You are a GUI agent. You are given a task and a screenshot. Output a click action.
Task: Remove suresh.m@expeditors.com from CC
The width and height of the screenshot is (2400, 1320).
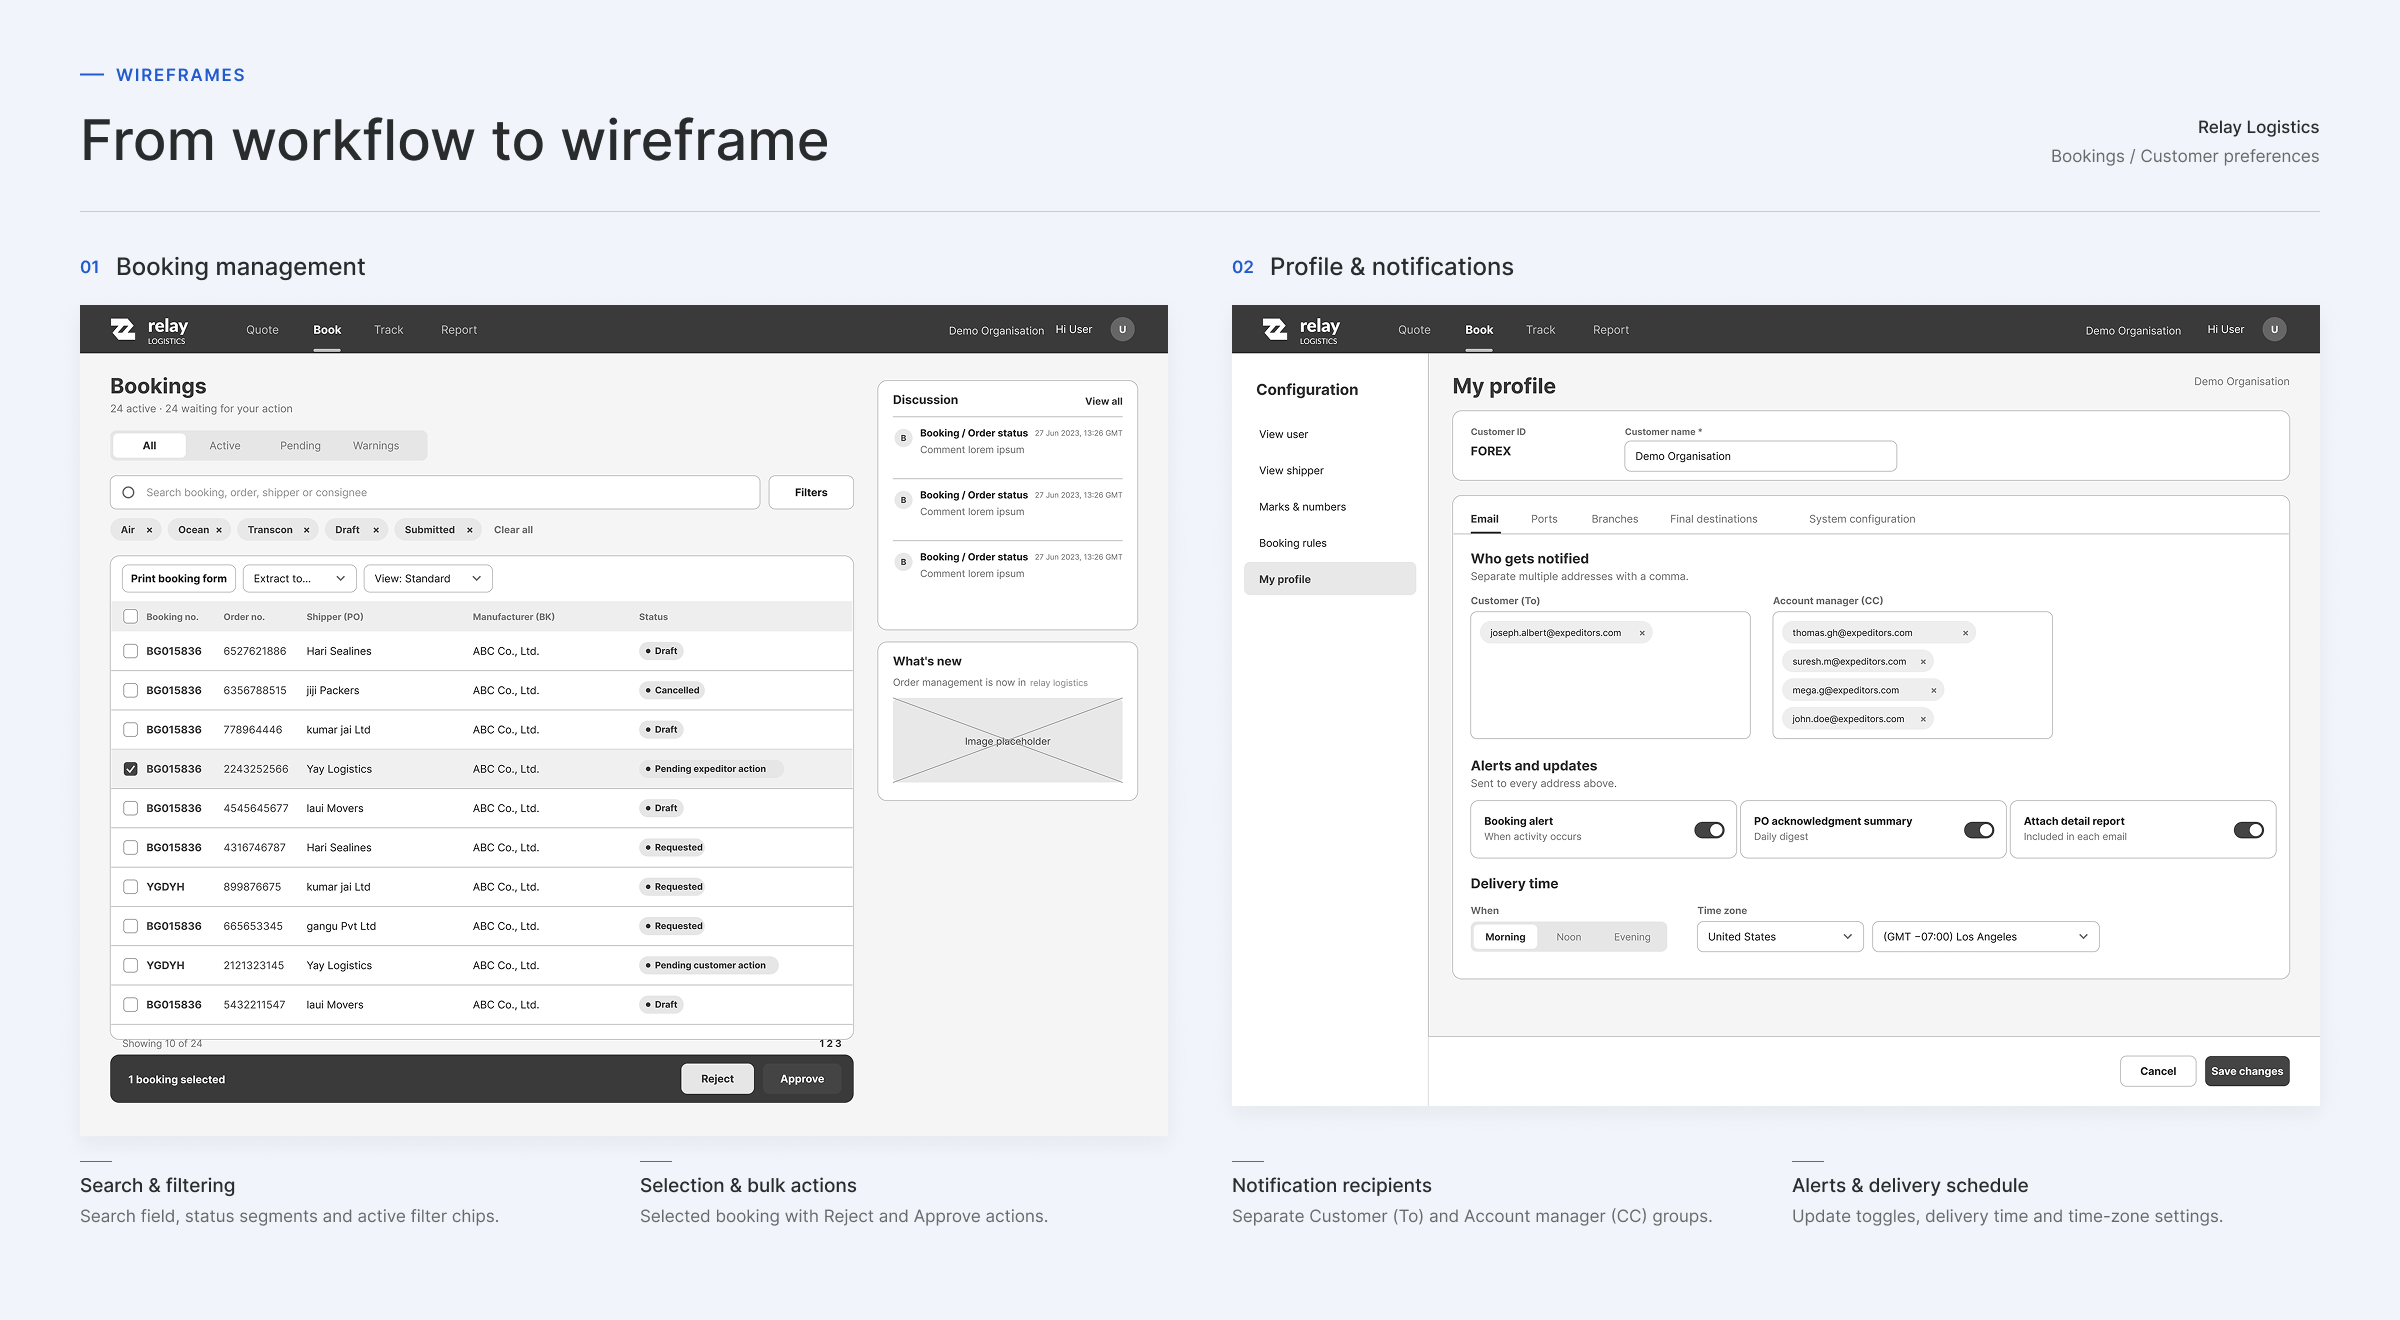tap(1923, 662)
